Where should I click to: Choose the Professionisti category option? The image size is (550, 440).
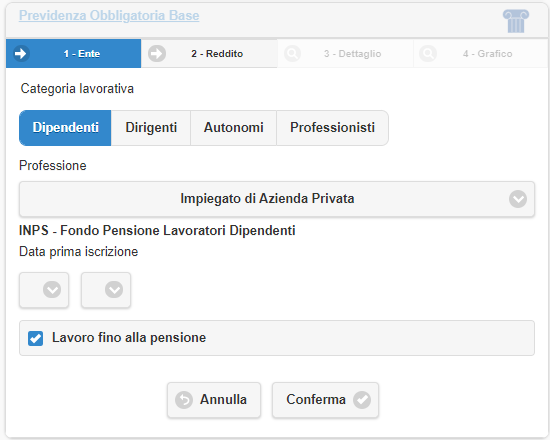click(333, 128)
